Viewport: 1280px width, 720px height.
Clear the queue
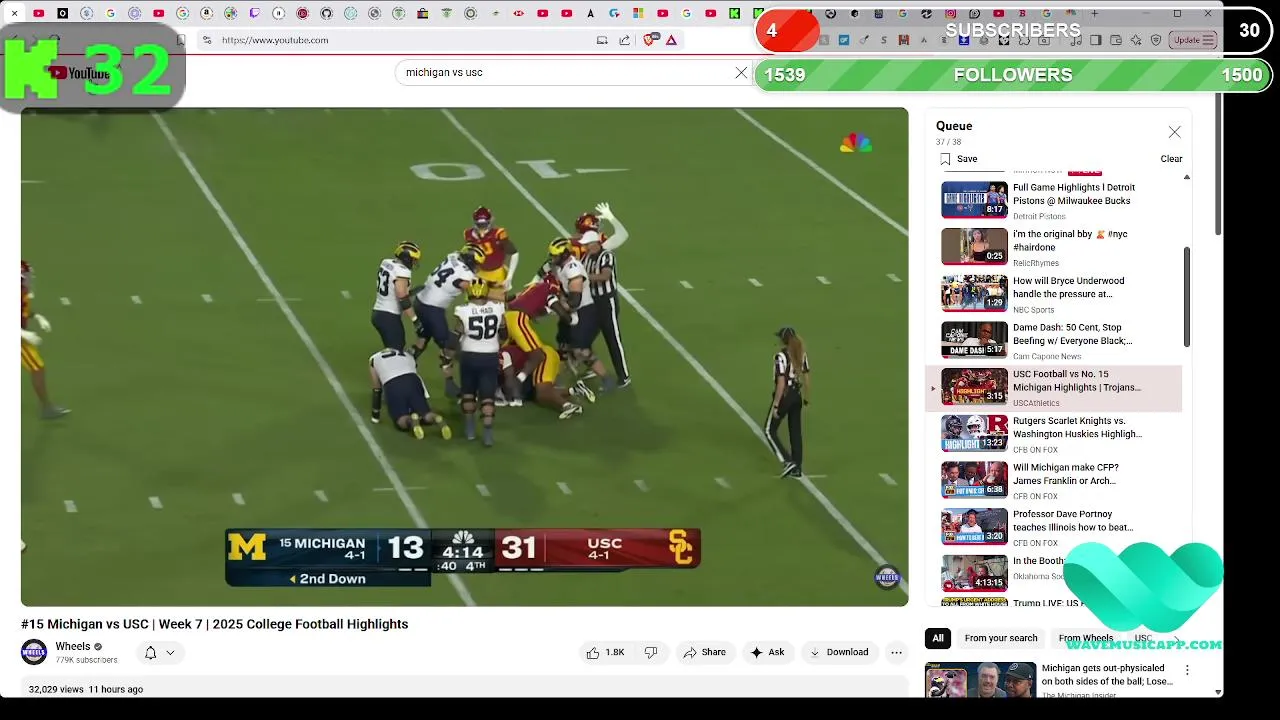[1171, 159]
